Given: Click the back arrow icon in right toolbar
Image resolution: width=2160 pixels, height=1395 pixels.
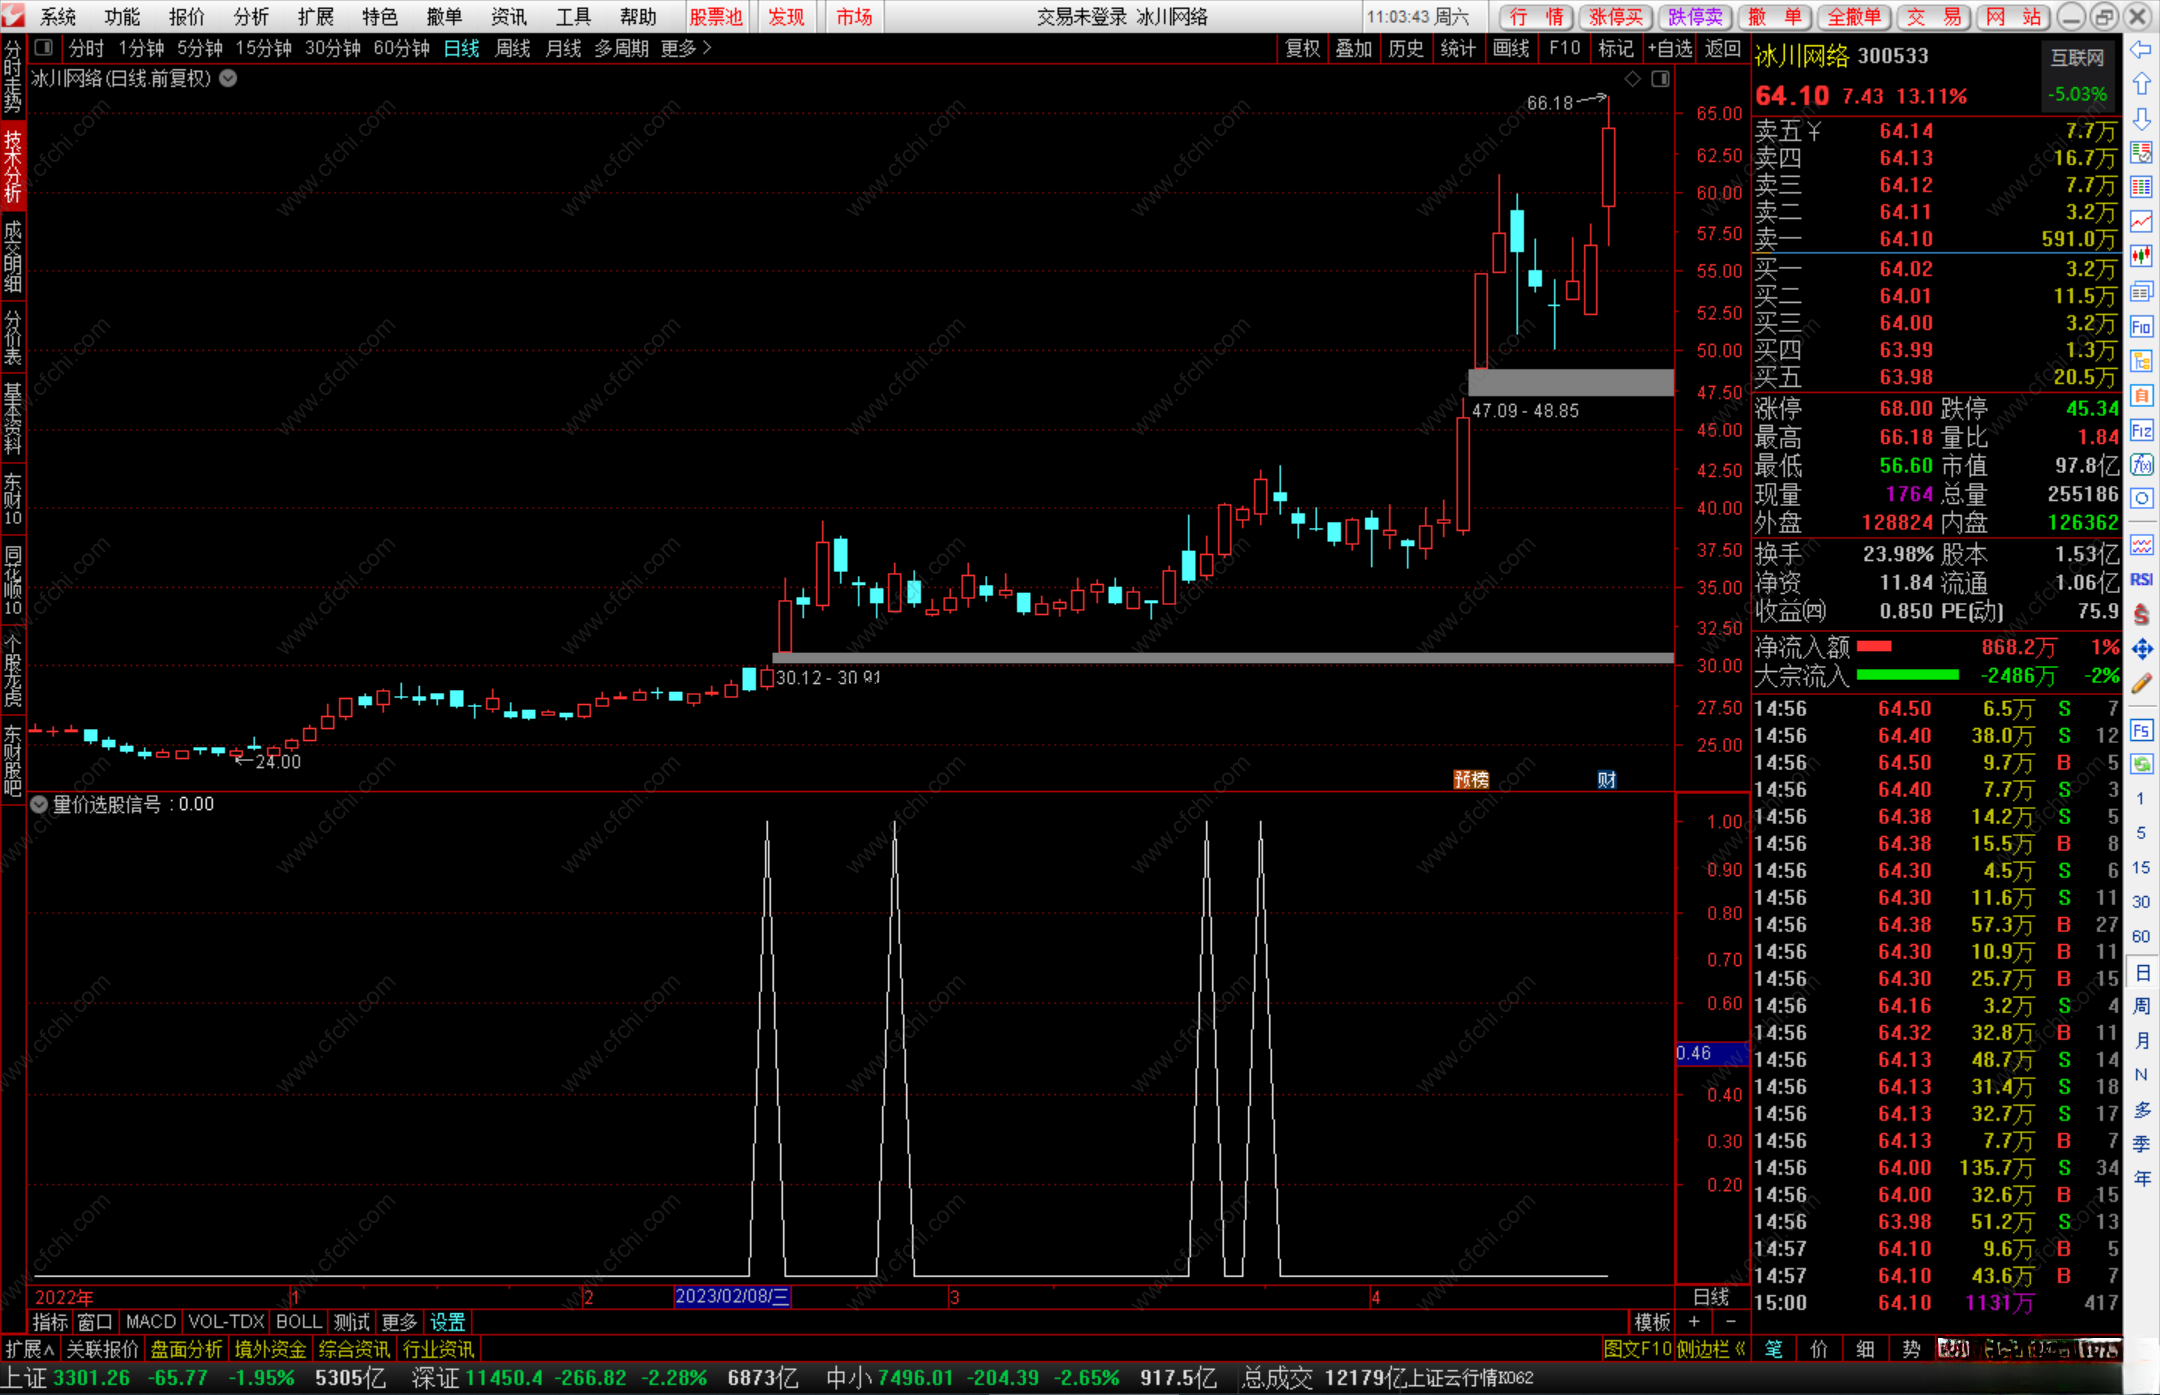Looking at the screenshot, I should (2141, 50).
